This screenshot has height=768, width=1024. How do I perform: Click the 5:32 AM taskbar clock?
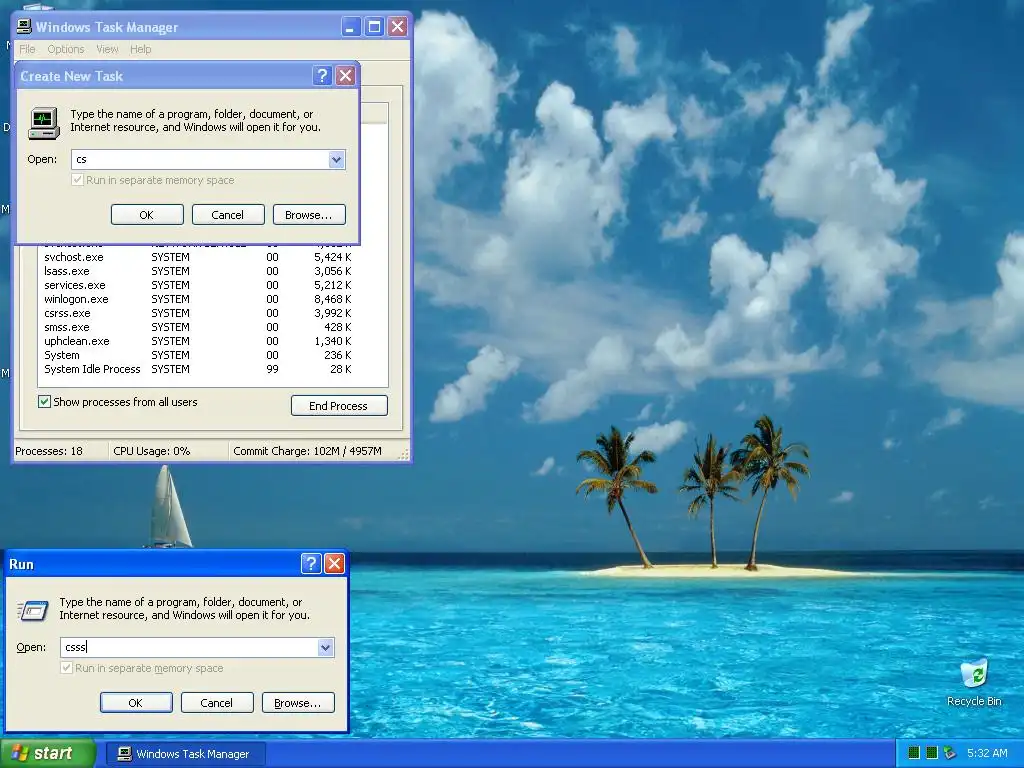tap(987, 753)
